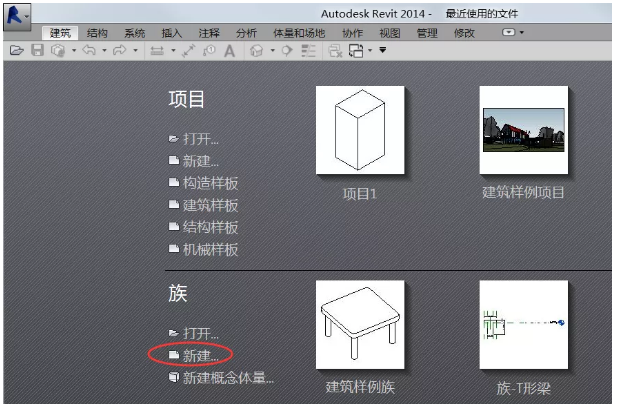
Task: Expand the Measure tool dropdown arrow
Action: (173, 50)
